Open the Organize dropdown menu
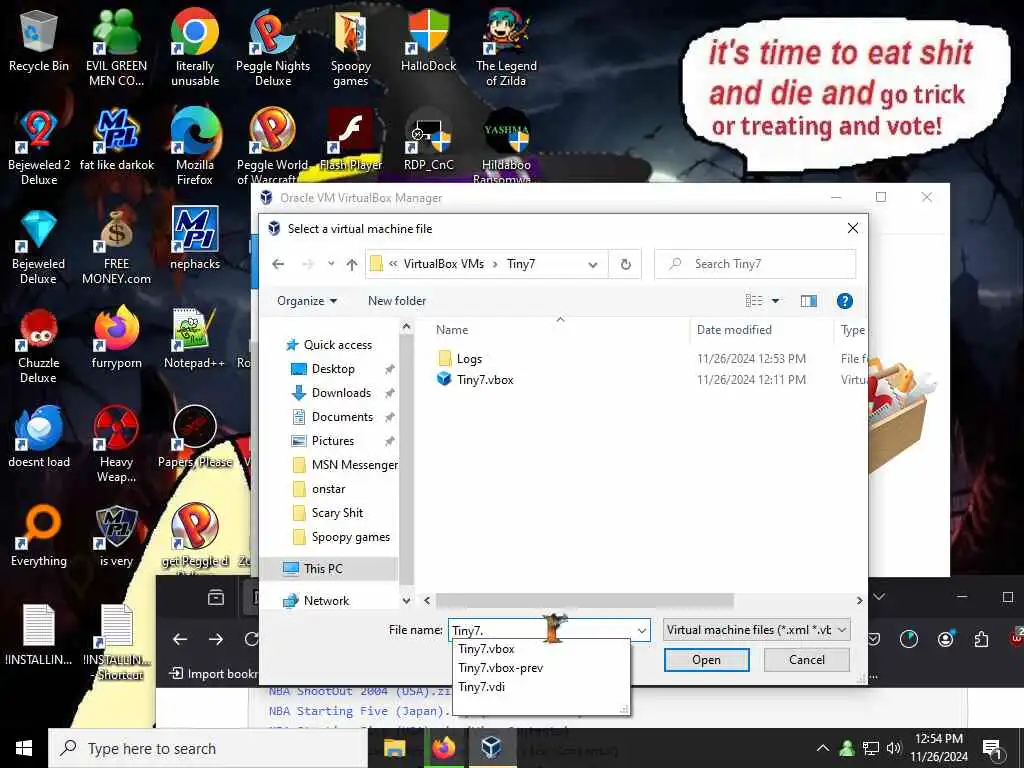 tap(306, 300)
